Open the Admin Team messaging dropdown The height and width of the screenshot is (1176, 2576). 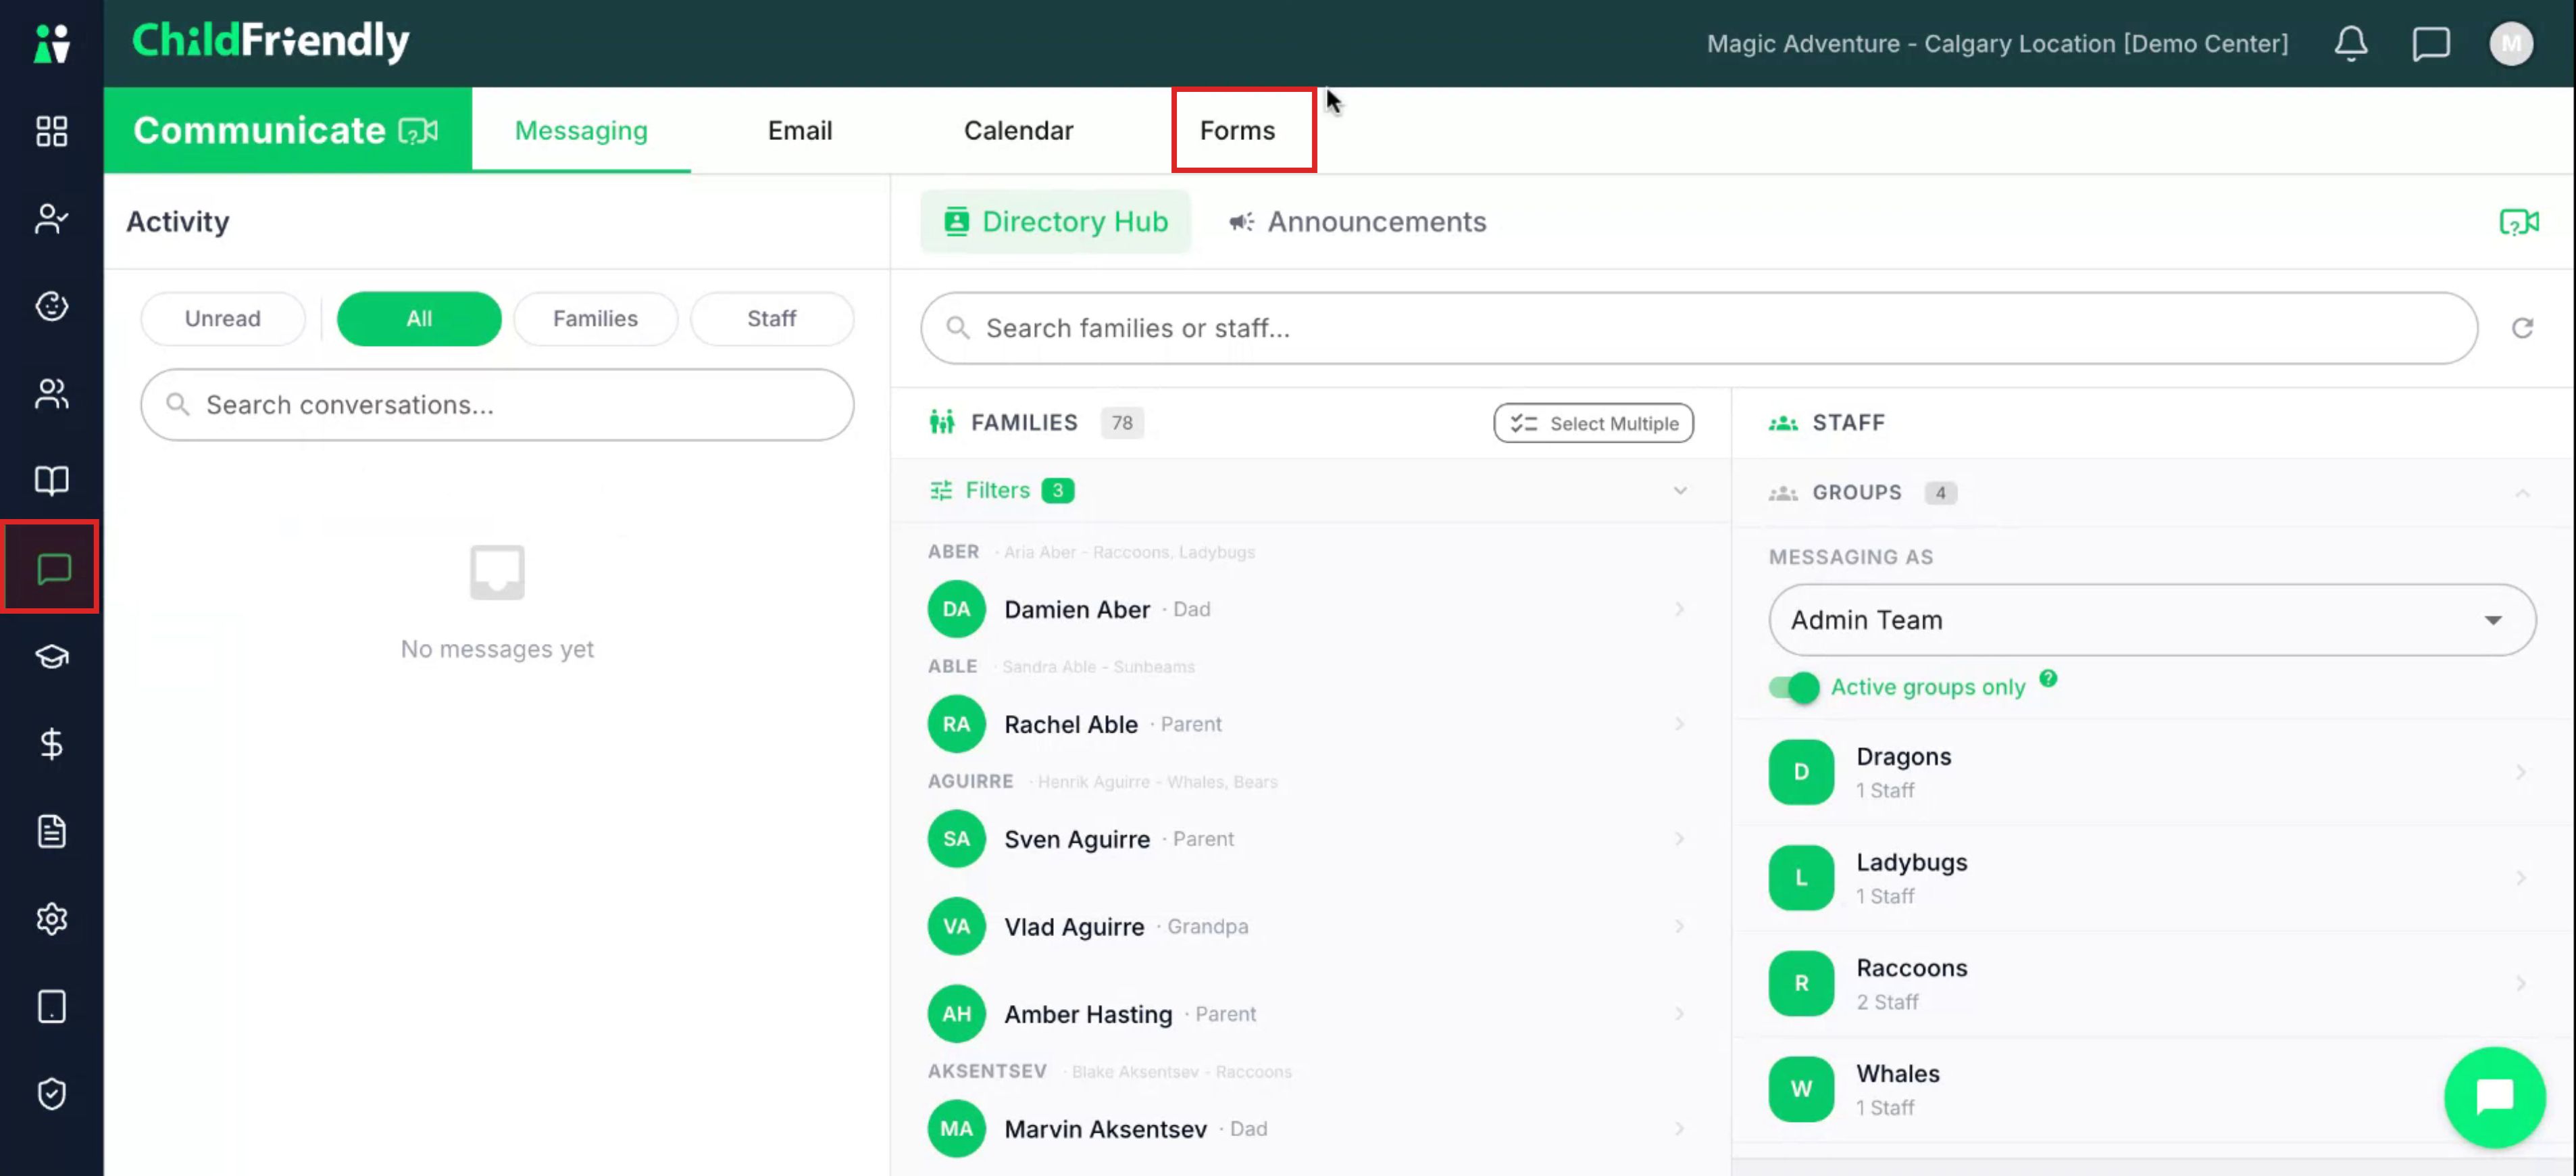pos(2151,620)
